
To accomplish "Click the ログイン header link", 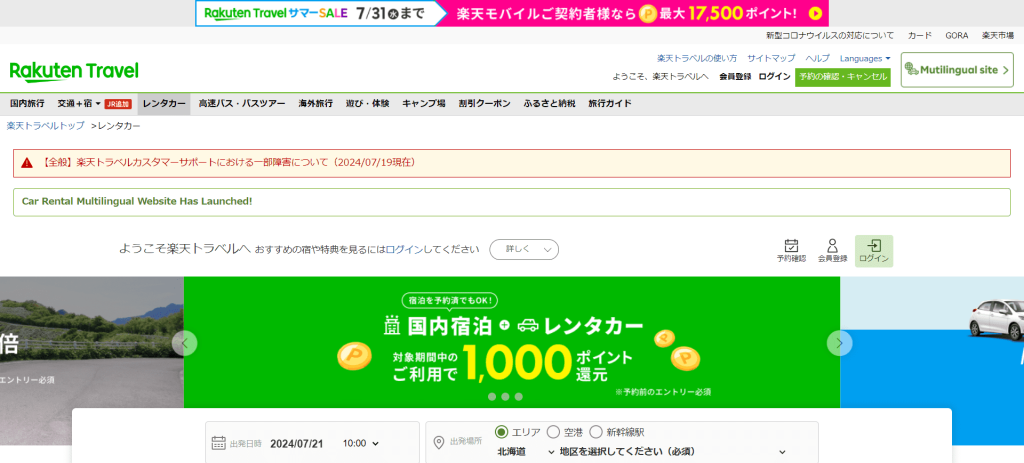I will tap(774, 76).
